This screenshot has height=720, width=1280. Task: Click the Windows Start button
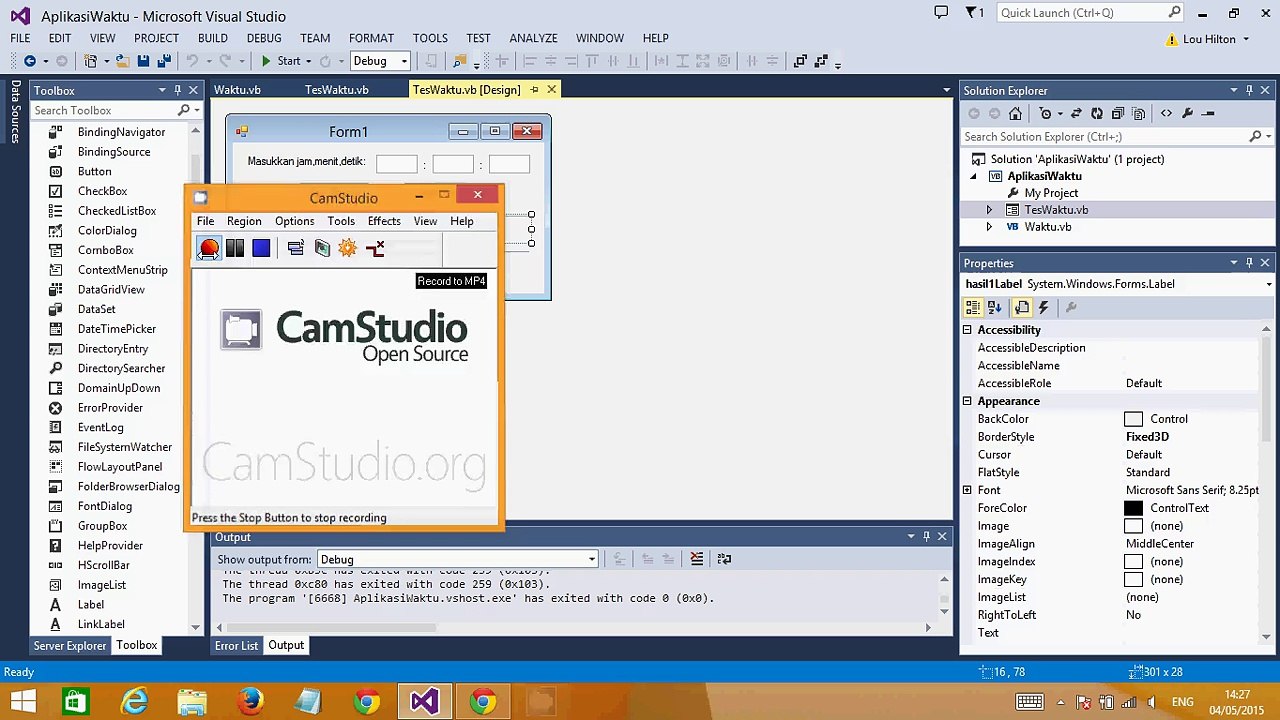point(24,702)
